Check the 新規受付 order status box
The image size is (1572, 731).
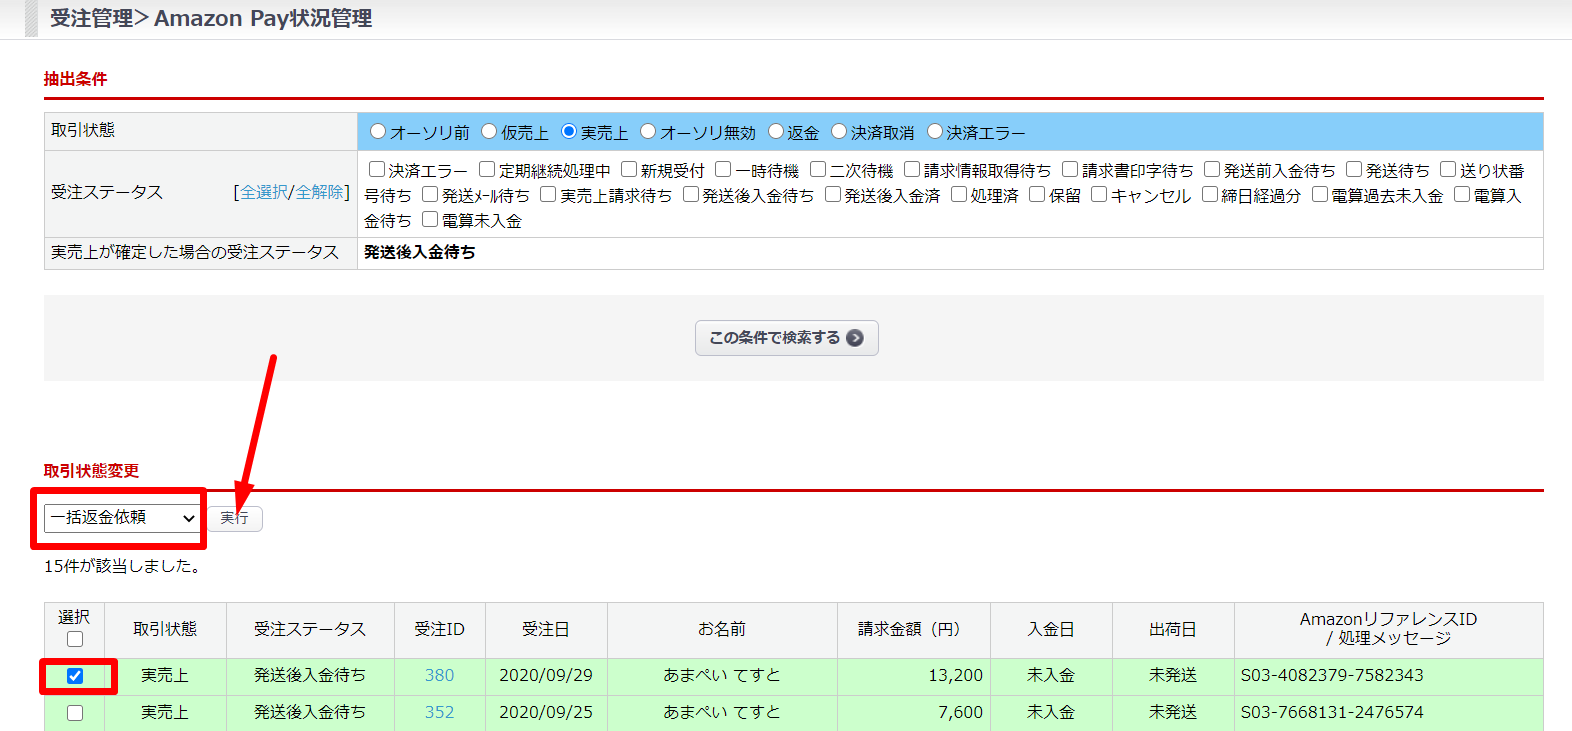pos(629,170)
